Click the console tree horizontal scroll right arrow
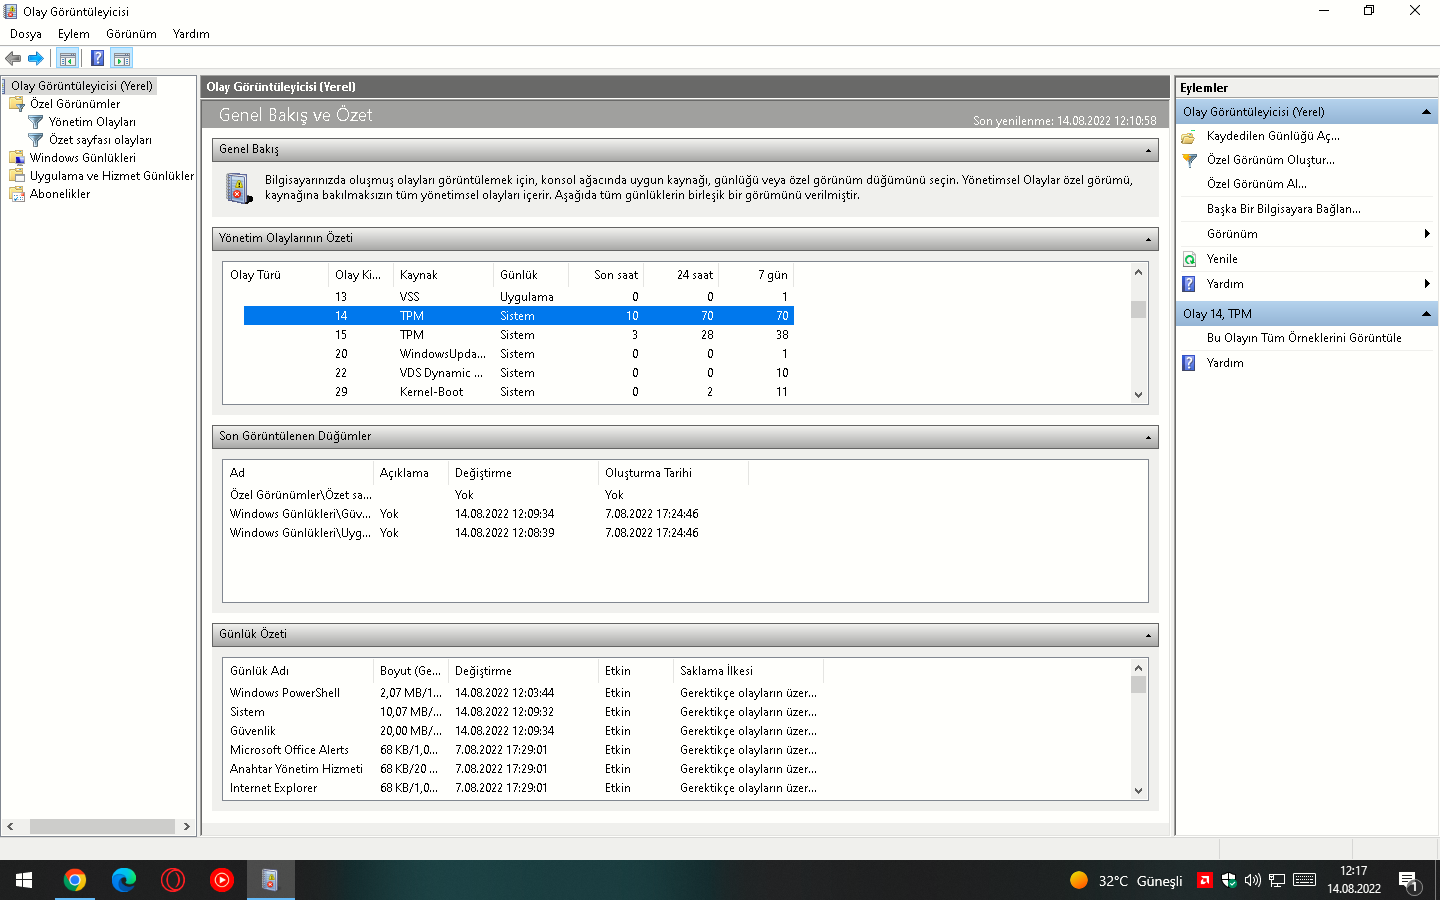The width and height of the screenshot is (1440, 900). pos(186,827)
